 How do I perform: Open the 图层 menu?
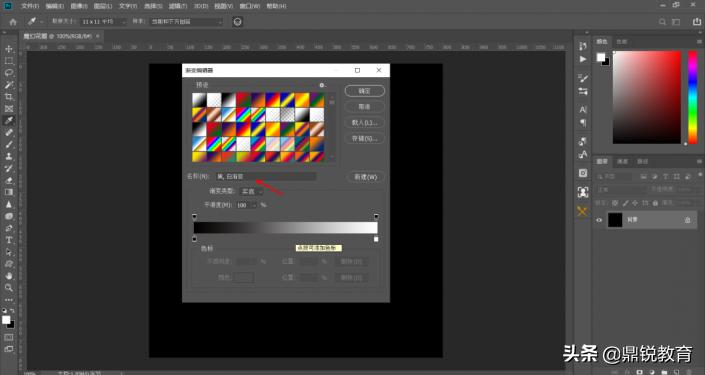coord(103,6)
